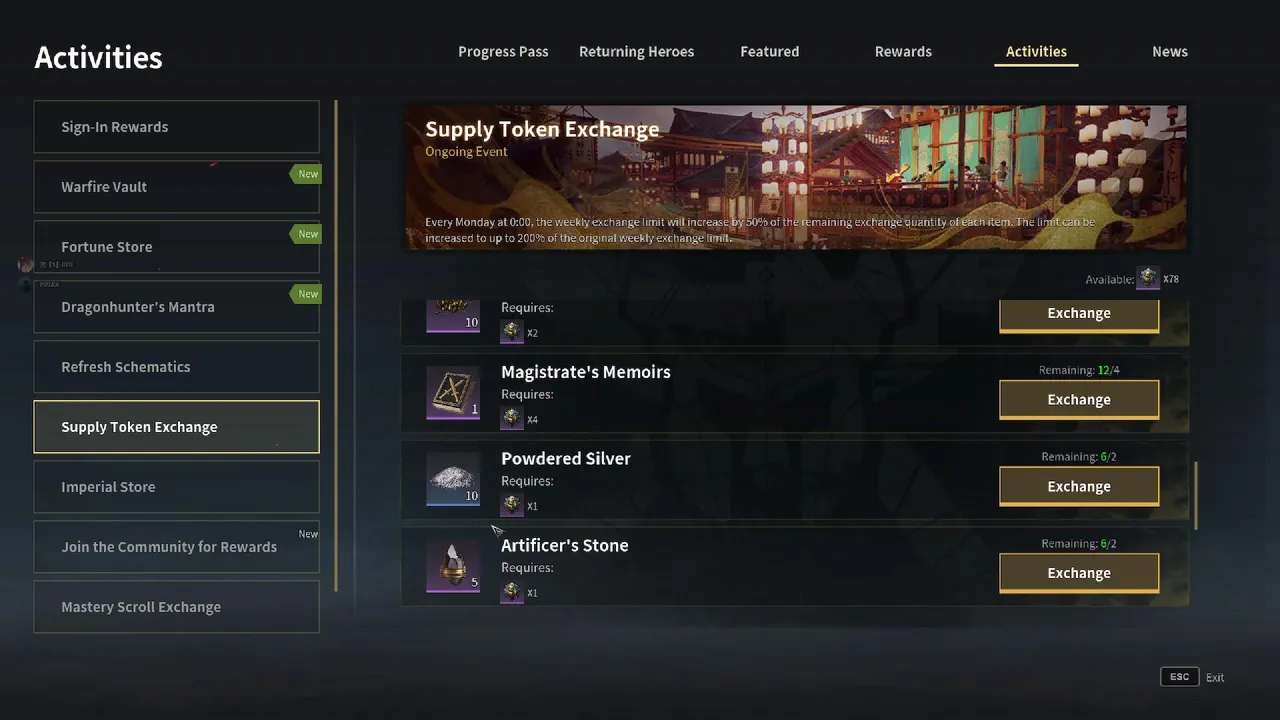Exchange tokens for Magistrate's Memoirs
Screen dimensions: 1280x720
(x=1079, y=399)
